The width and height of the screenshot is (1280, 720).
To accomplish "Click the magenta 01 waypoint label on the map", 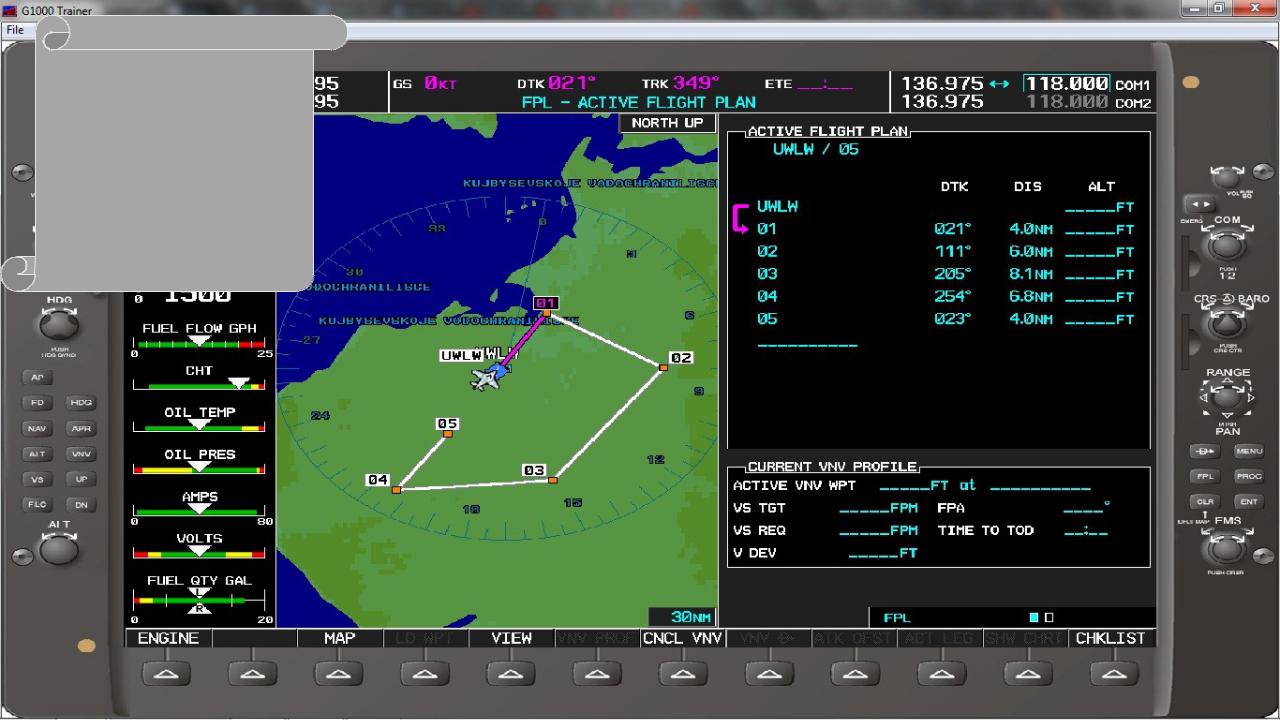I will coord(545,303).
